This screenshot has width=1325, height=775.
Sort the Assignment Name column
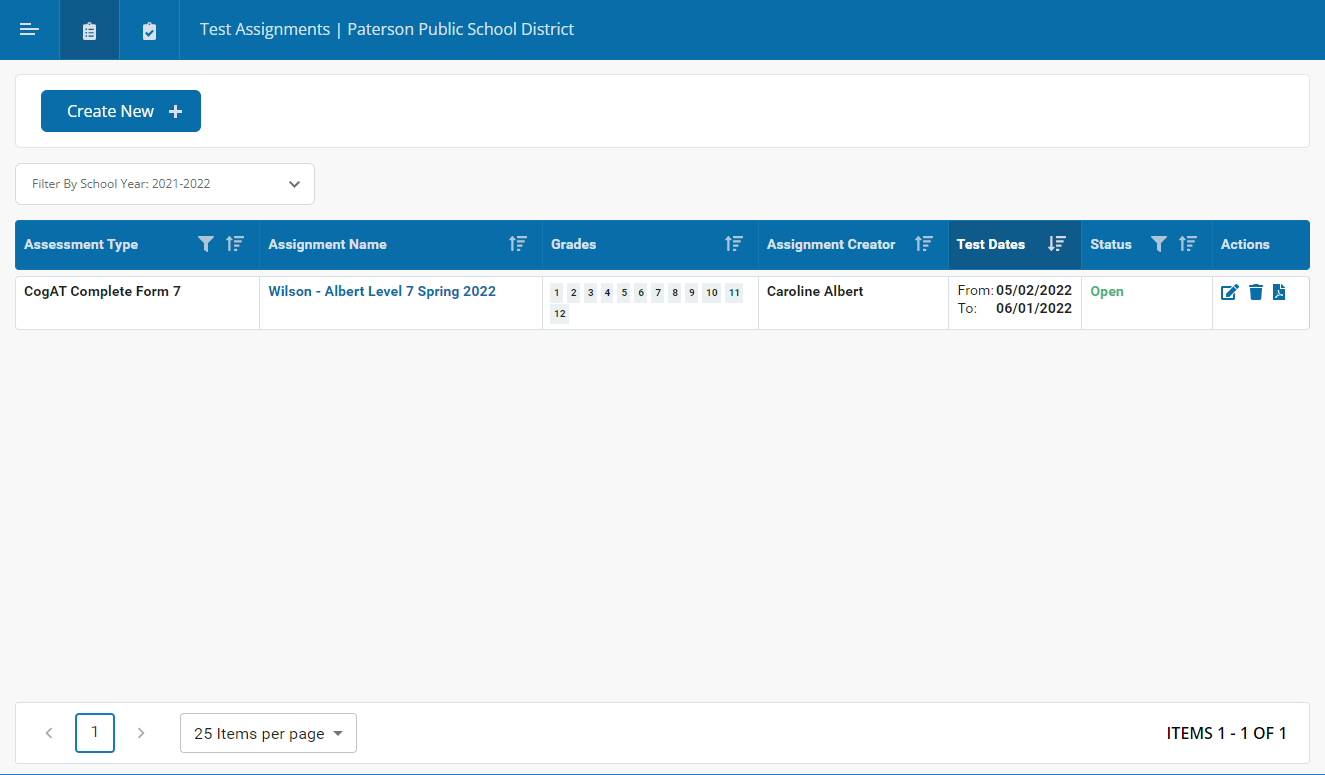coord(519,244)
